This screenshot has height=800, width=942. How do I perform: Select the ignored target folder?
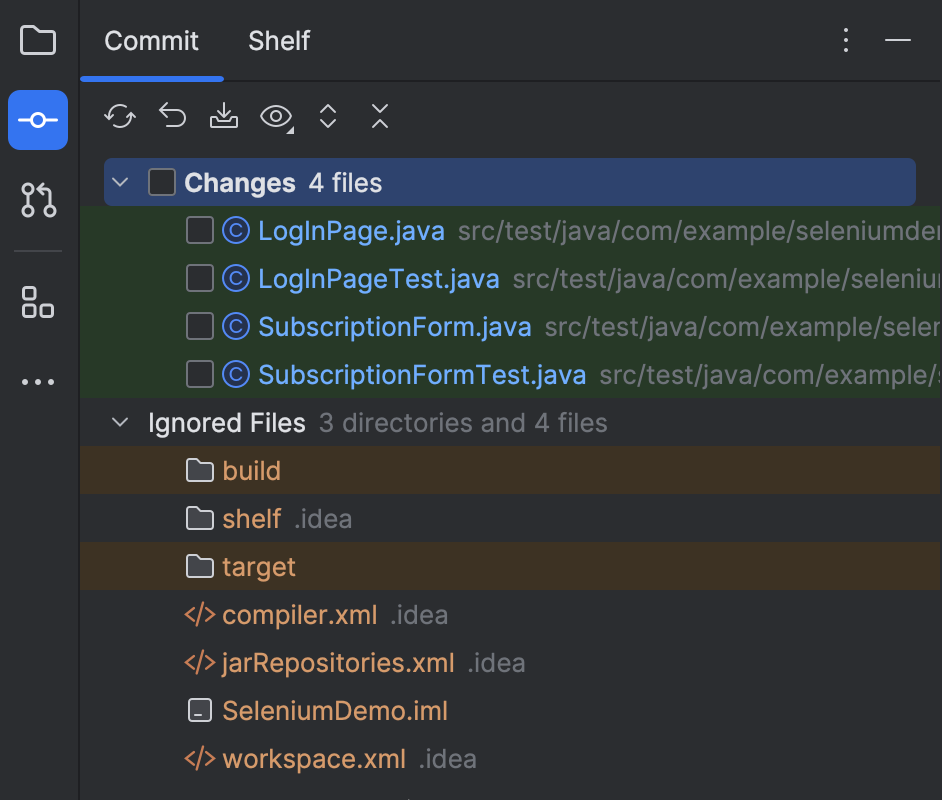coord(258,566)
